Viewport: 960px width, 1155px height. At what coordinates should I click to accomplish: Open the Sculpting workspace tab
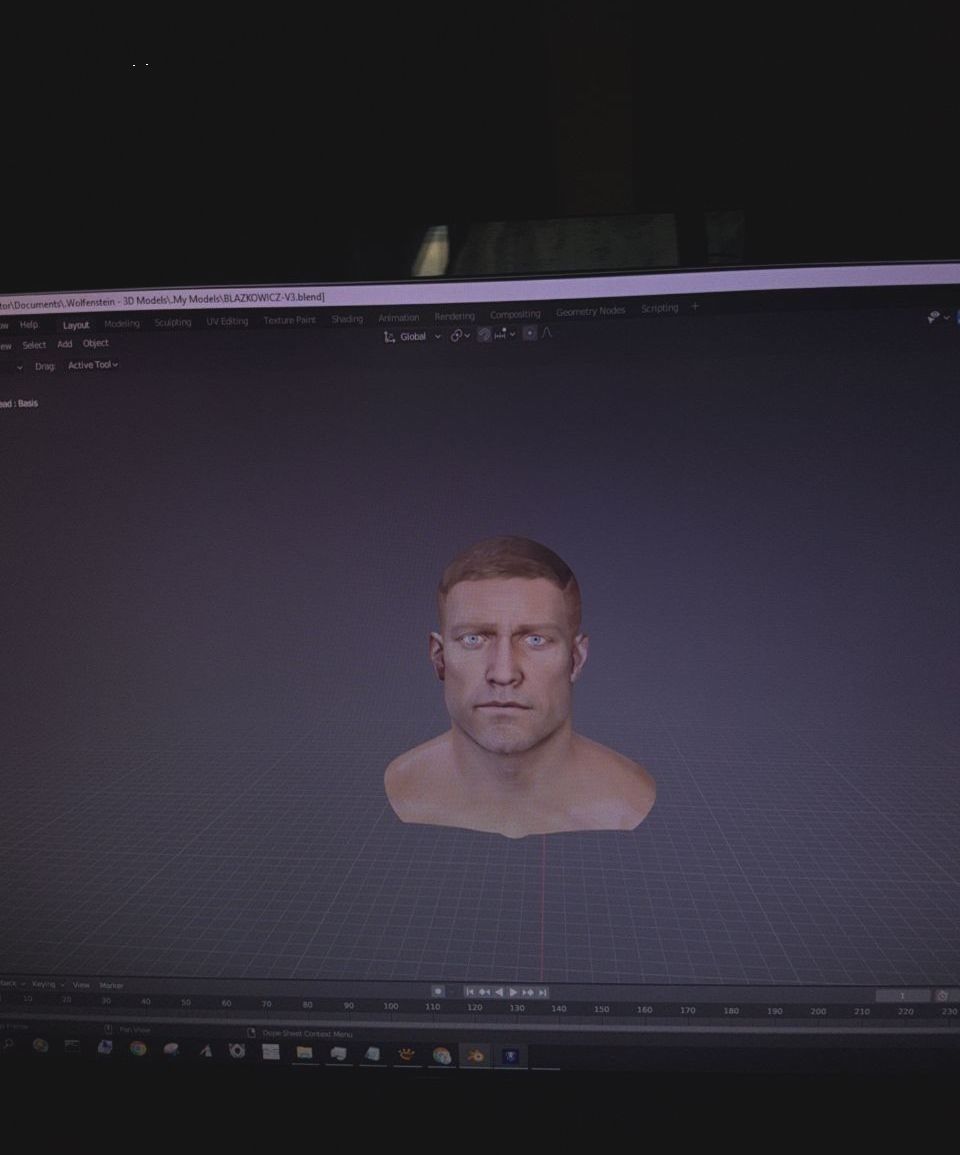(172, 322)
